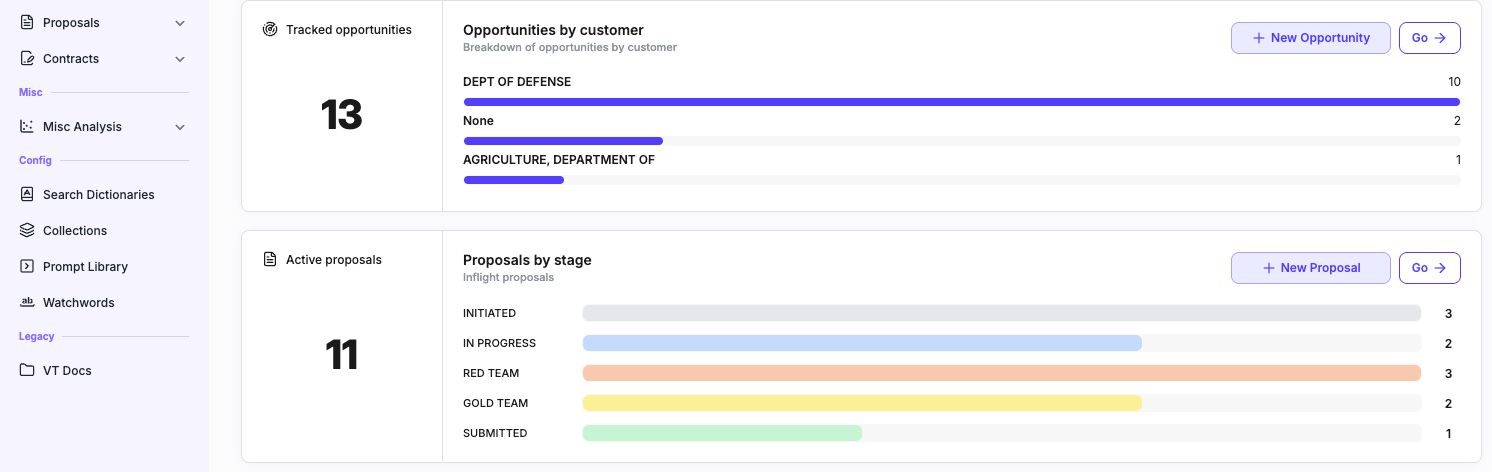Click the 'INITIATED' stage label
The image size is (1492, 472).
(x=489, y=313)
